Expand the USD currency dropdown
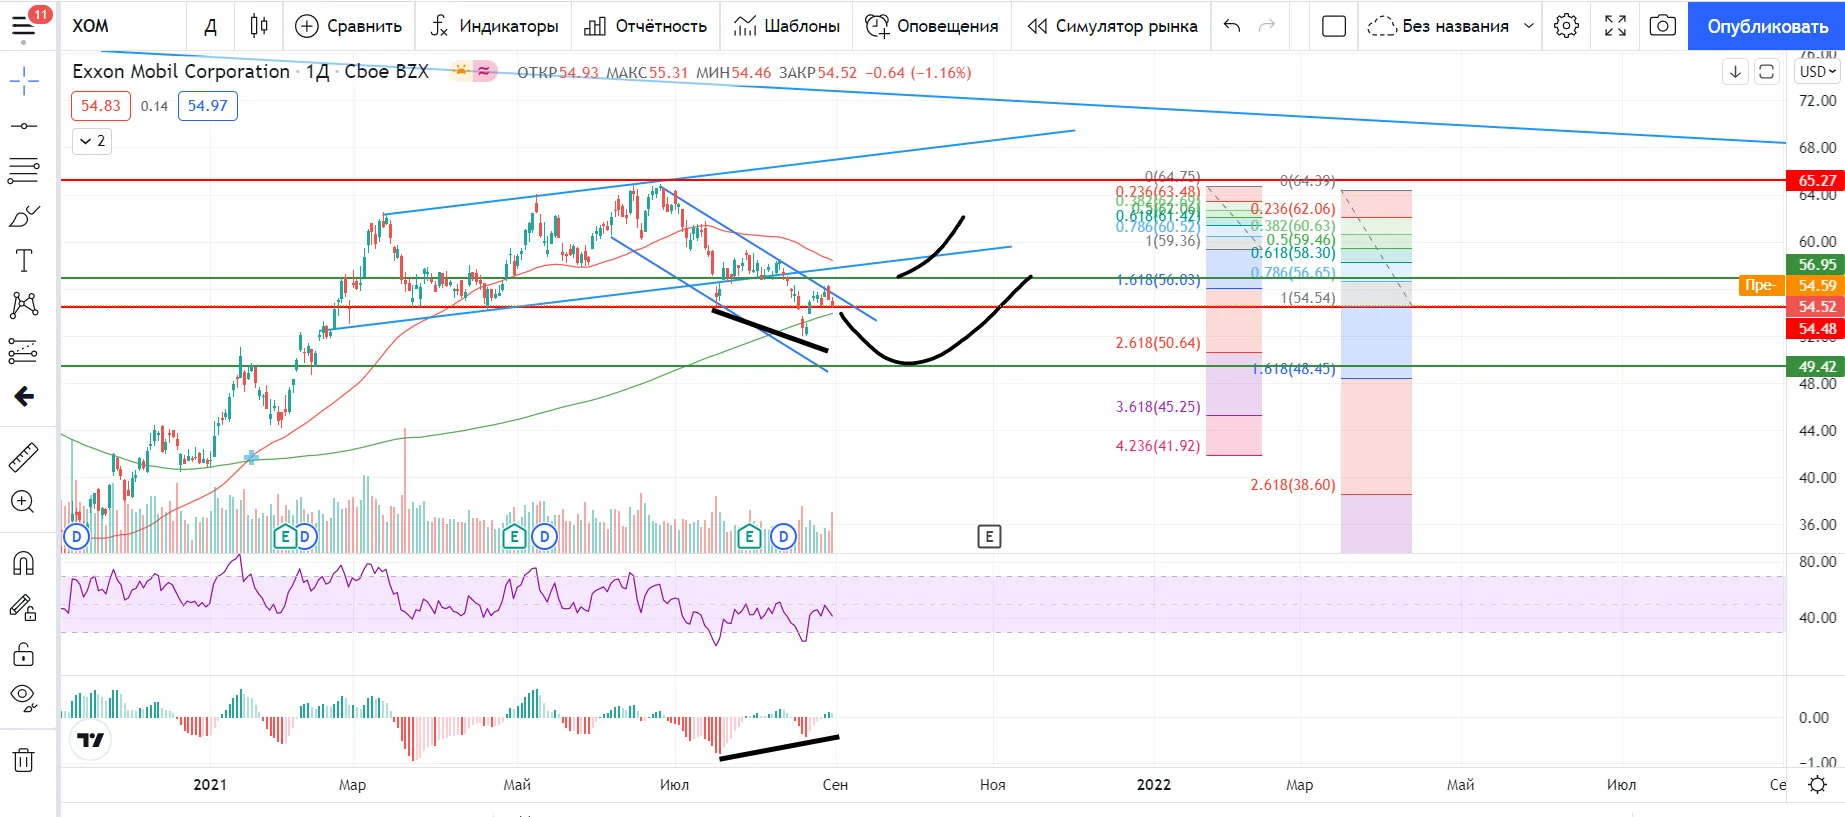The width and height of the screenshot is (1845, 817). 1817,72
